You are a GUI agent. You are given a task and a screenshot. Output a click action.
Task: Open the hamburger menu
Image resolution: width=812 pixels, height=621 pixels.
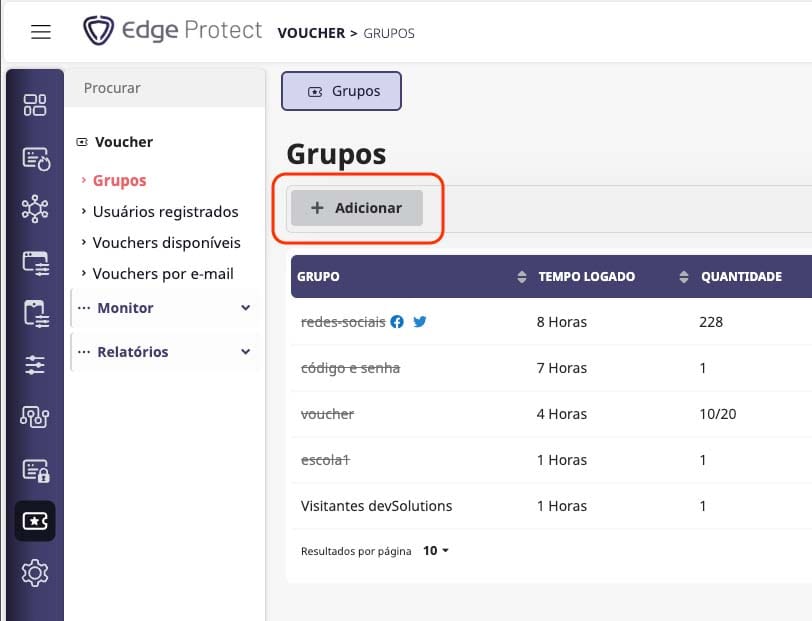click(41, 32)
